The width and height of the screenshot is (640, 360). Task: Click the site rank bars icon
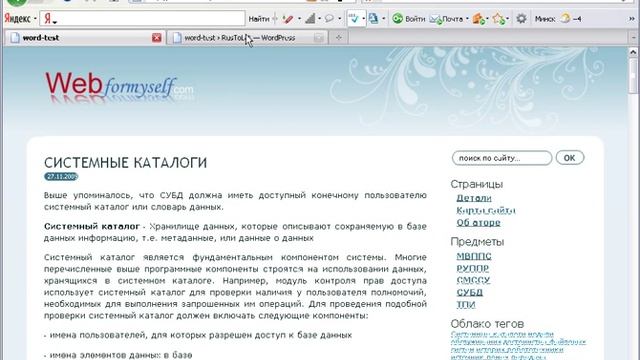311,18
